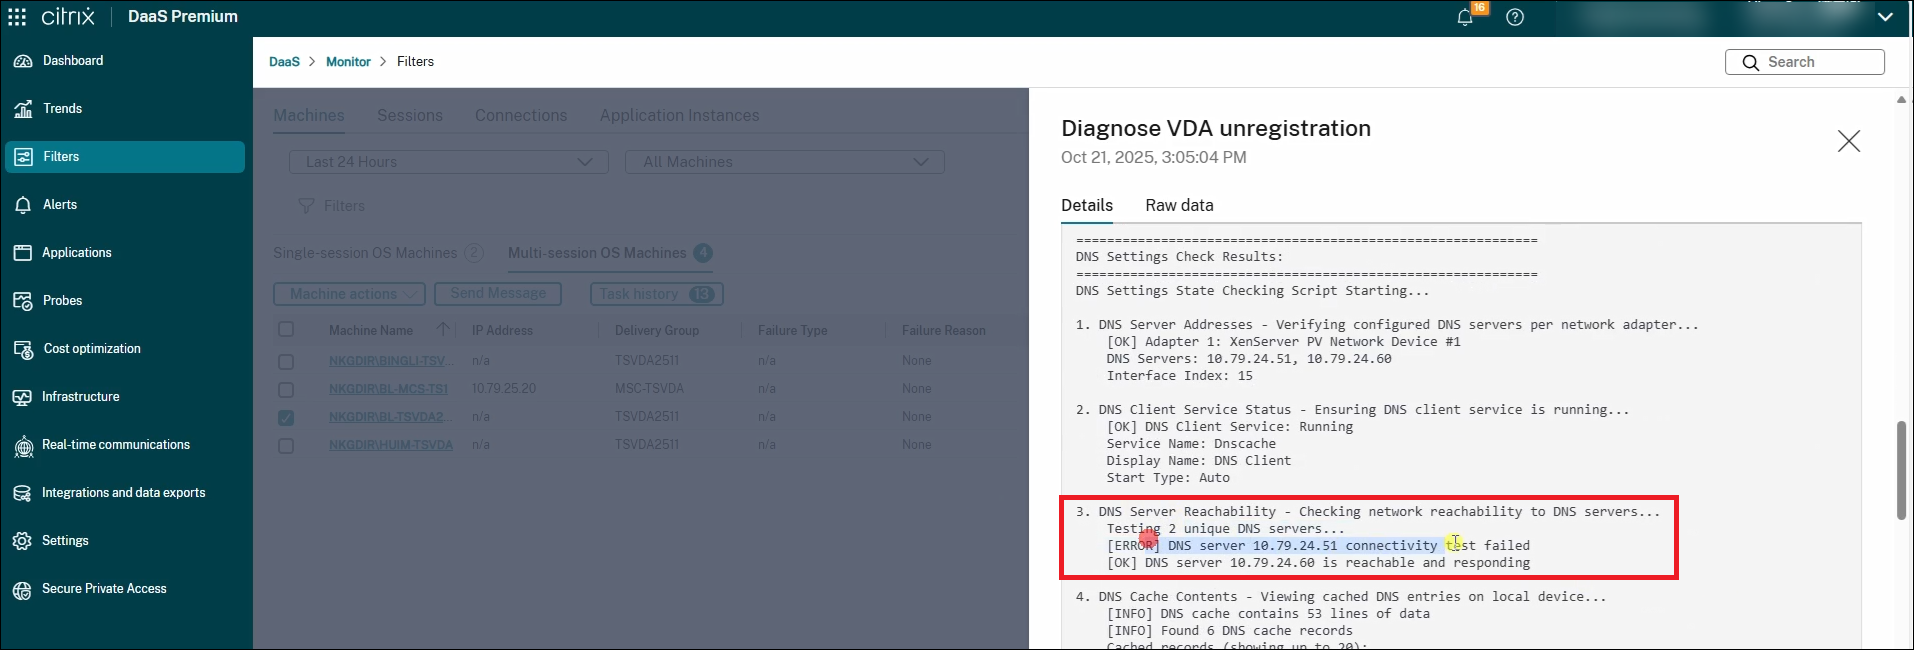This screenshot has height=650, width=1914.
Task: Select the Application Instances tab
Action: pos(679,115)
